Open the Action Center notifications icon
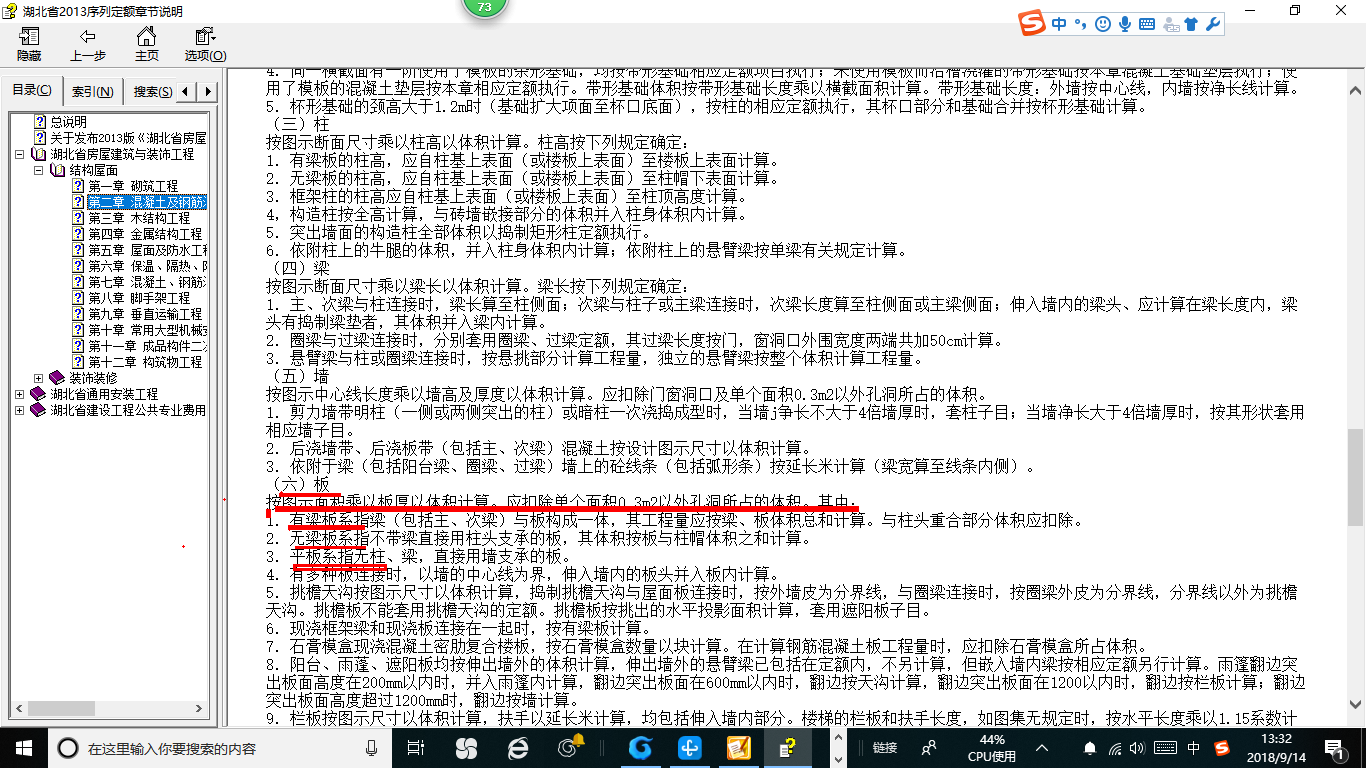 [x=1332, y=748]
